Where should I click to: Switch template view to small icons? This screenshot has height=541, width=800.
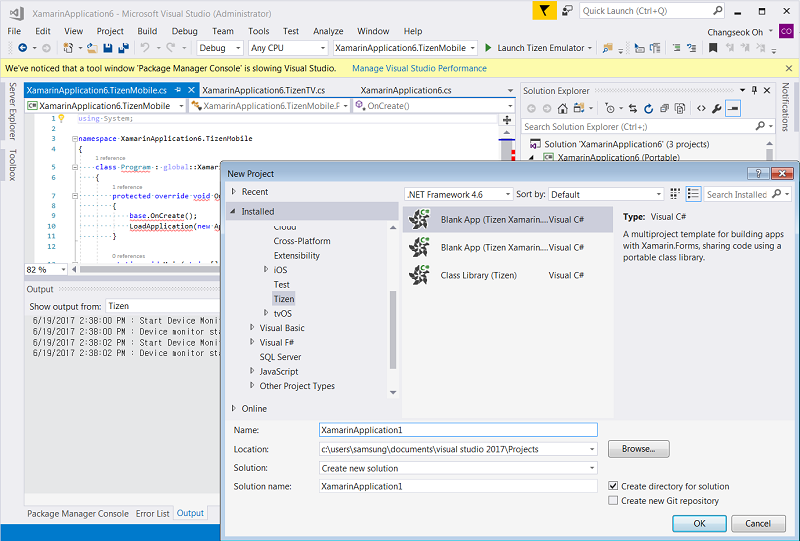point(675,194)
